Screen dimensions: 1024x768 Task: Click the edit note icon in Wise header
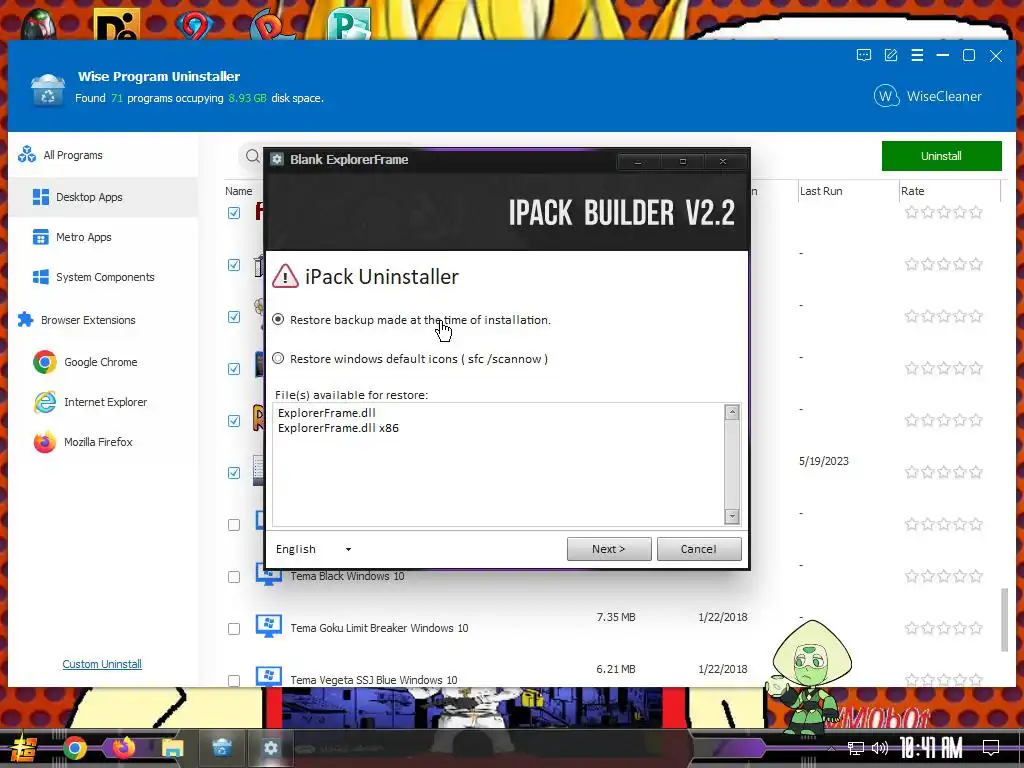coord(891,56)
